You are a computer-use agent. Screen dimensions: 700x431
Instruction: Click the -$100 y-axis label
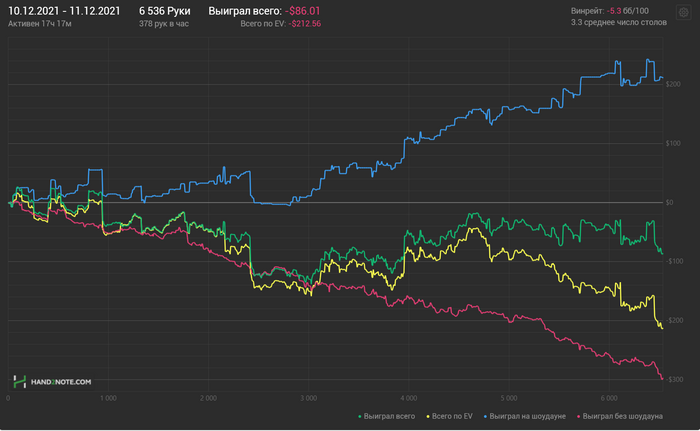click(674, 261)
